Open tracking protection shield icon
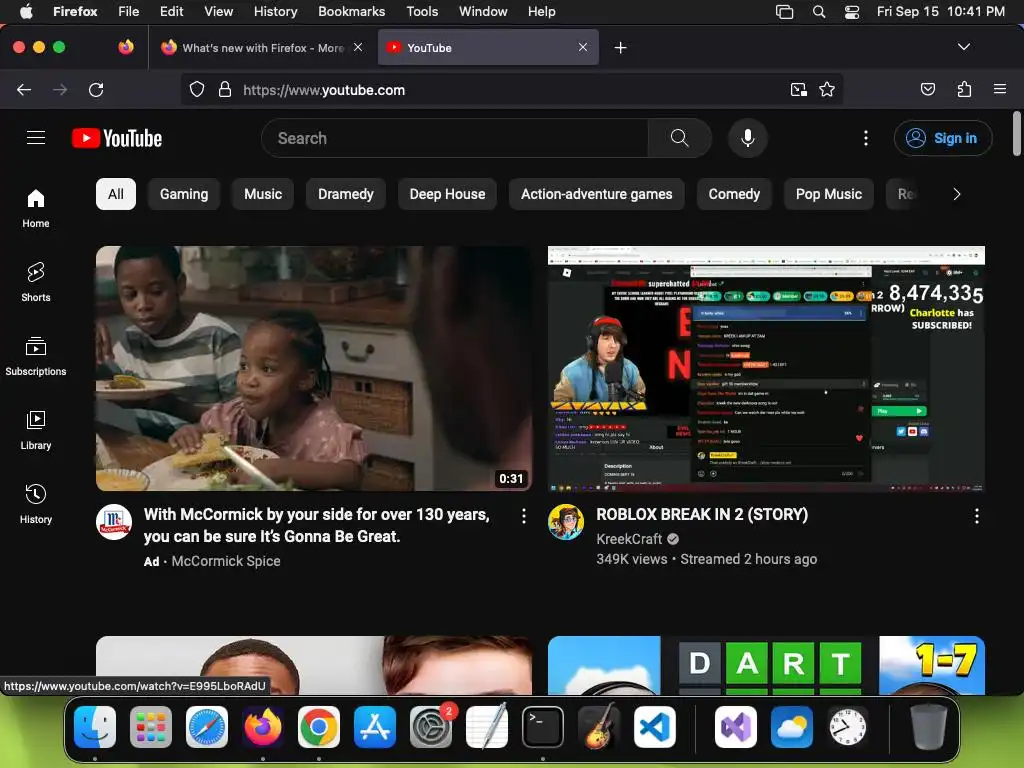 (x=197, y=89)
